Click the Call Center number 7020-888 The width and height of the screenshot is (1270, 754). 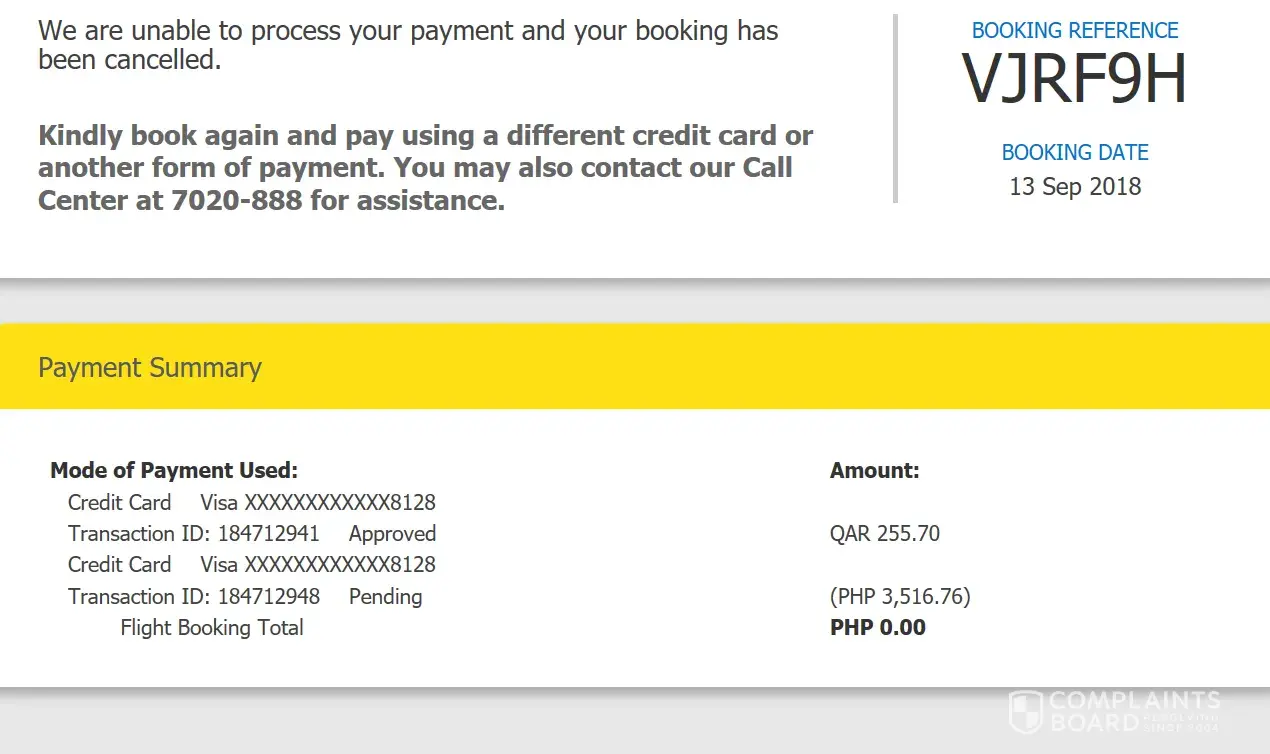coord(236,201)
